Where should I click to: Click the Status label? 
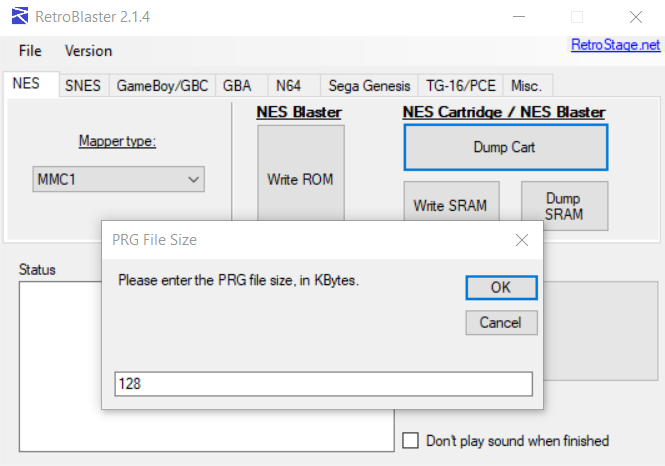tap(37, 270)
